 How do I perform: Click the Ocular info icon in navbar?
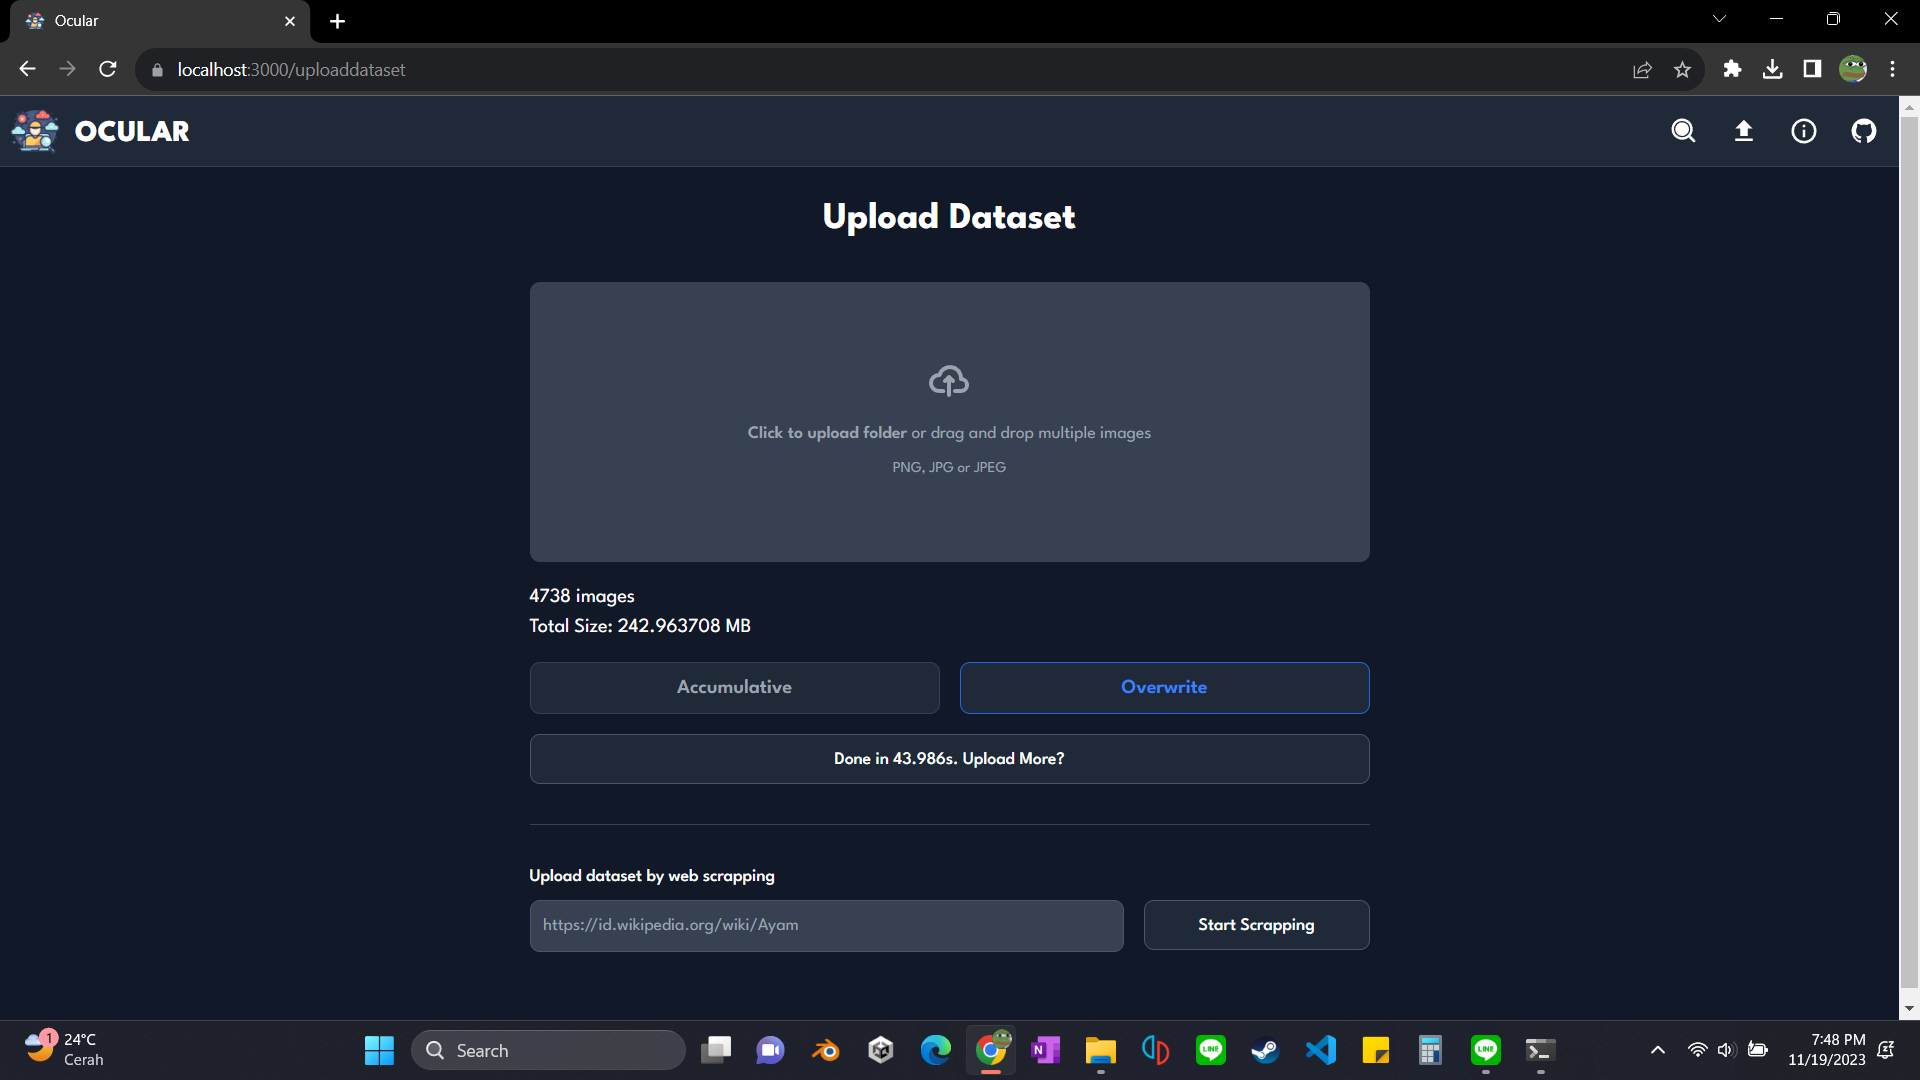coord(1804,131)
